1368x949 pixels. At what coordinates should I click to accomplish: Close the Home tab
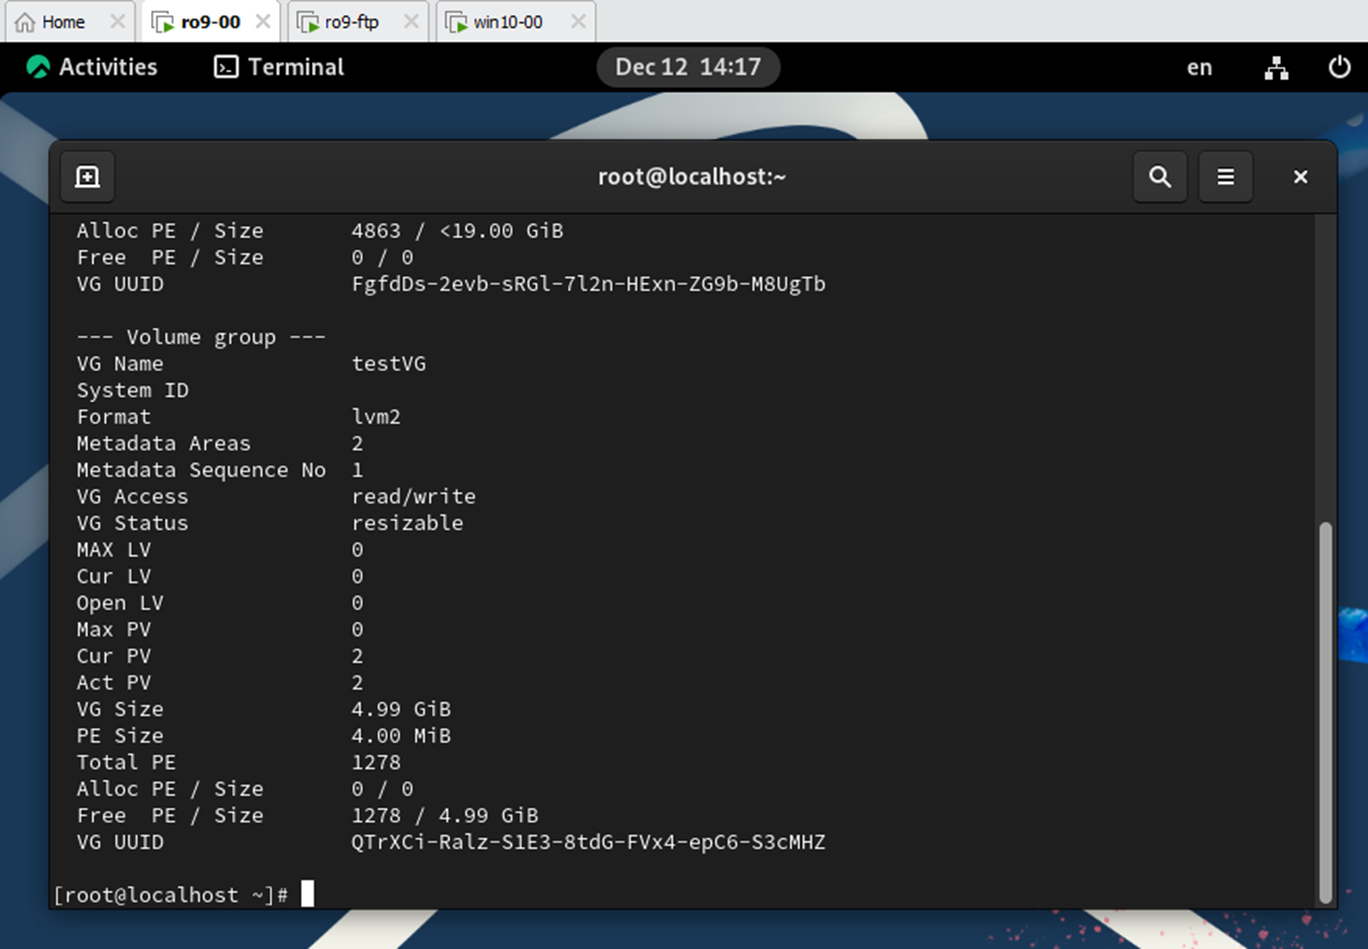(117, 21)
